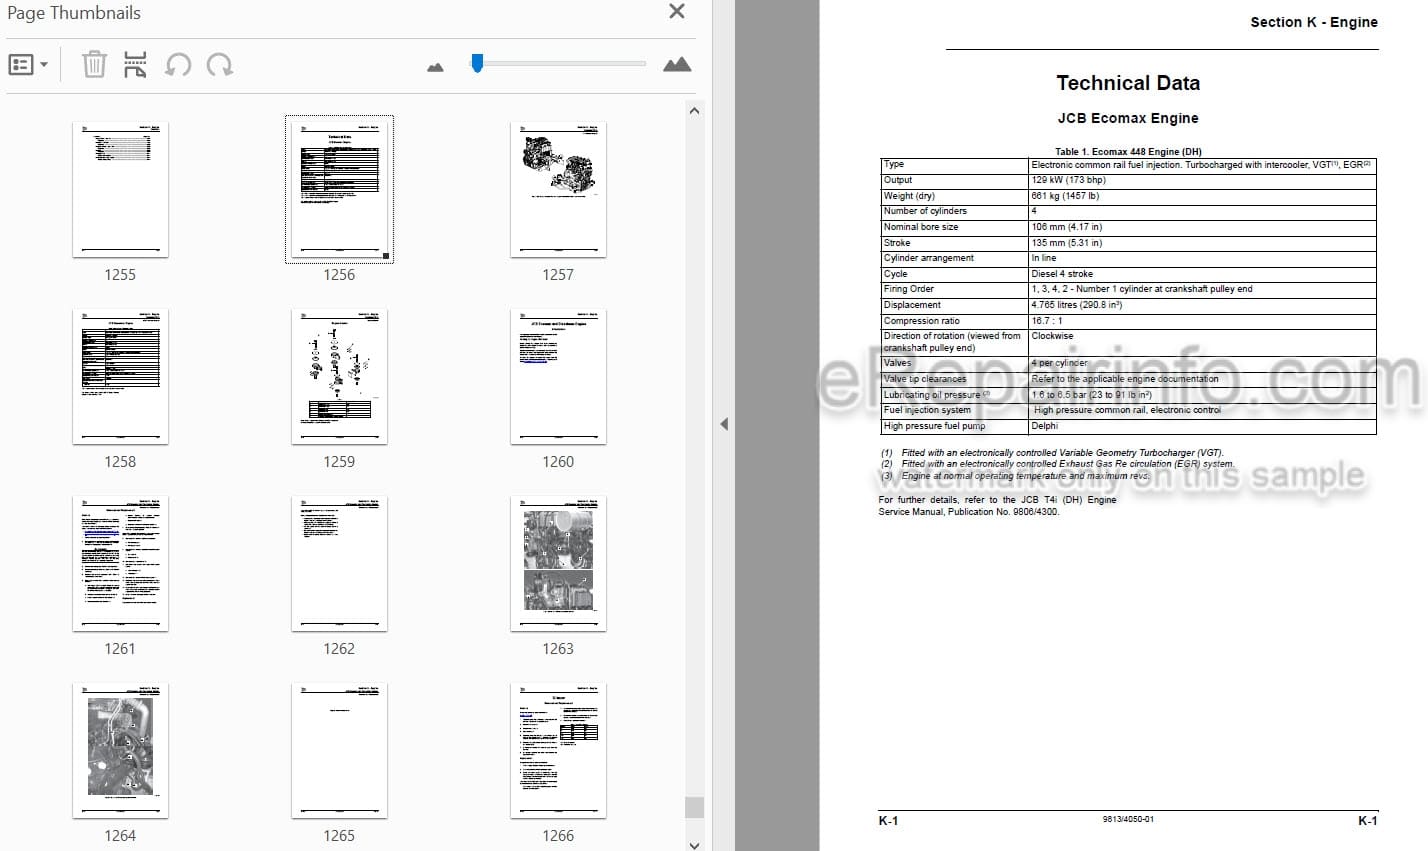Viewport: 1428px width, 851px height.
Task: Click the 'Delphi' fuel pump value
Action: [1044, 426]
